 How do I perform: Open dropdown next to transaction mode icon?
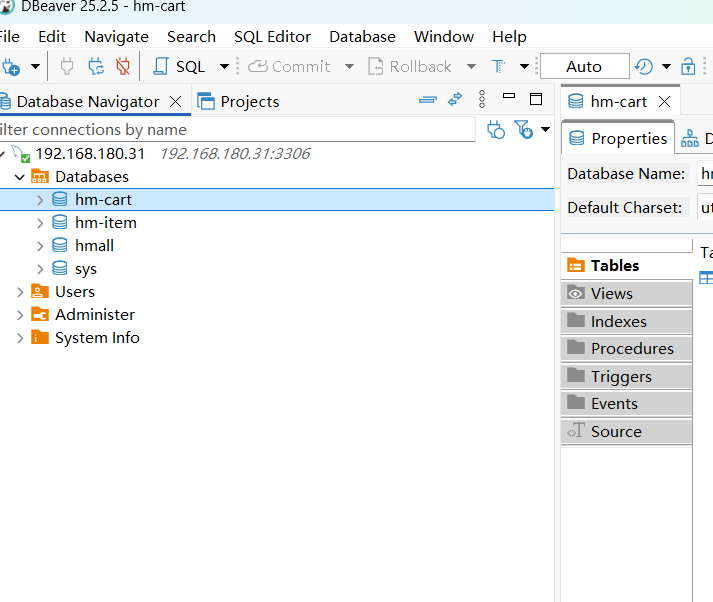click(524, 67)
